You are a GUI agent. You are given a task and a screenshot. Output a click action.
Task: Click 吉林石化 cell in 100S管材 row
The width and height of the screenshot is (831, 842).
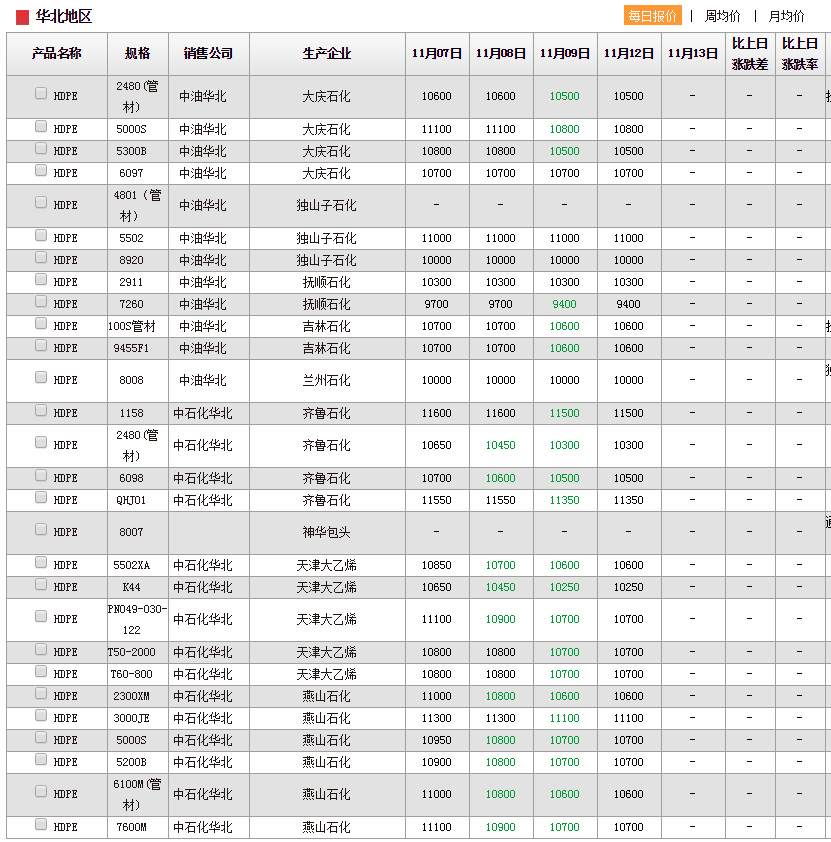[326, 326]
